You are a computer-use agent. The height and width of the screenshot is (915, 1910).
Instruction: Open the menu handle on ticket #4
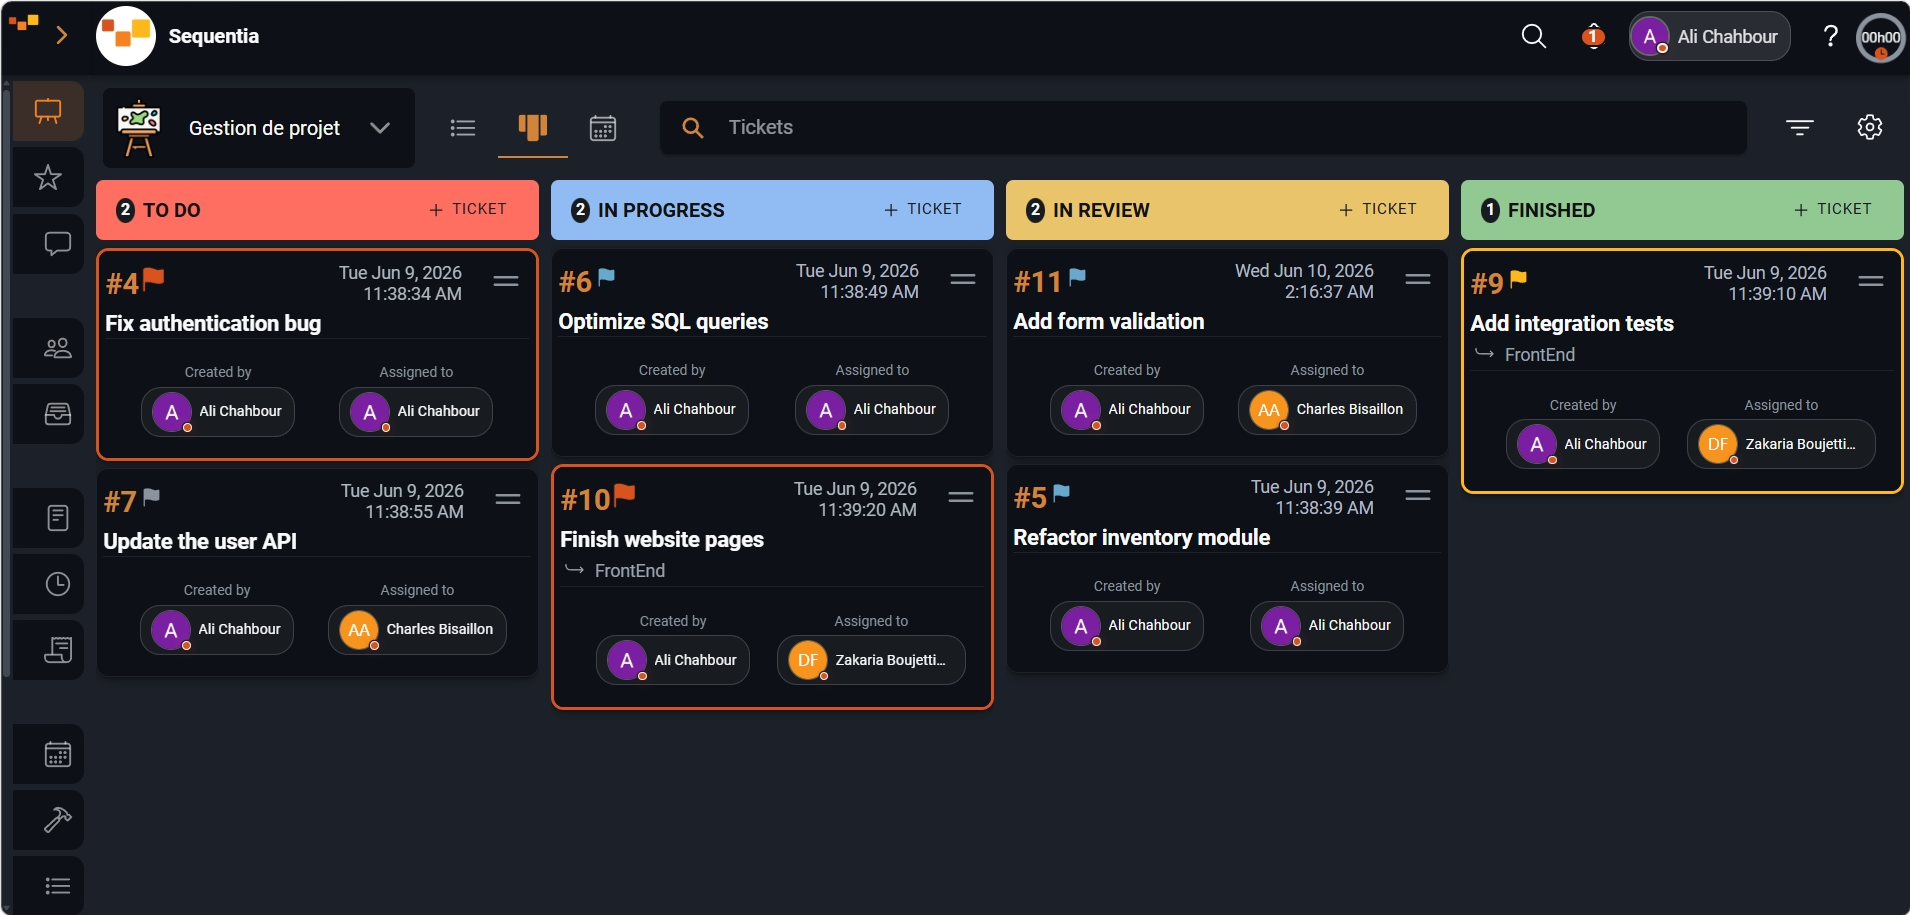point(506,282)
